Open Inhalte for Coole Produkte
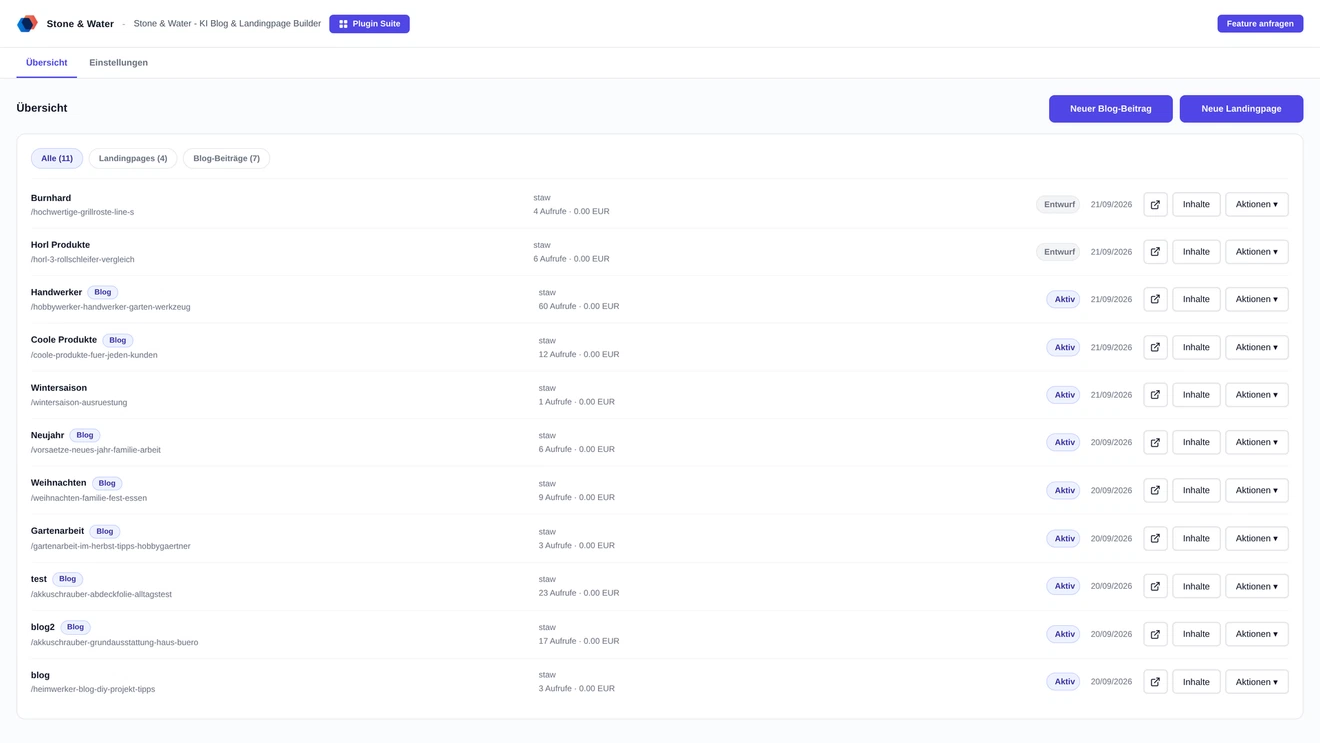 1196,347
